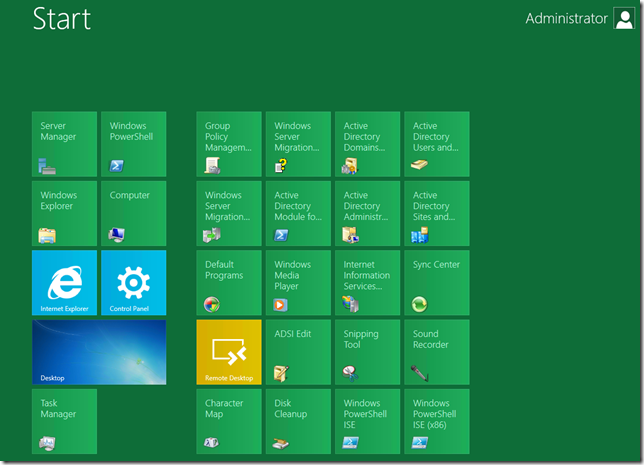Switch to the Desktop tile

[99, 352]
